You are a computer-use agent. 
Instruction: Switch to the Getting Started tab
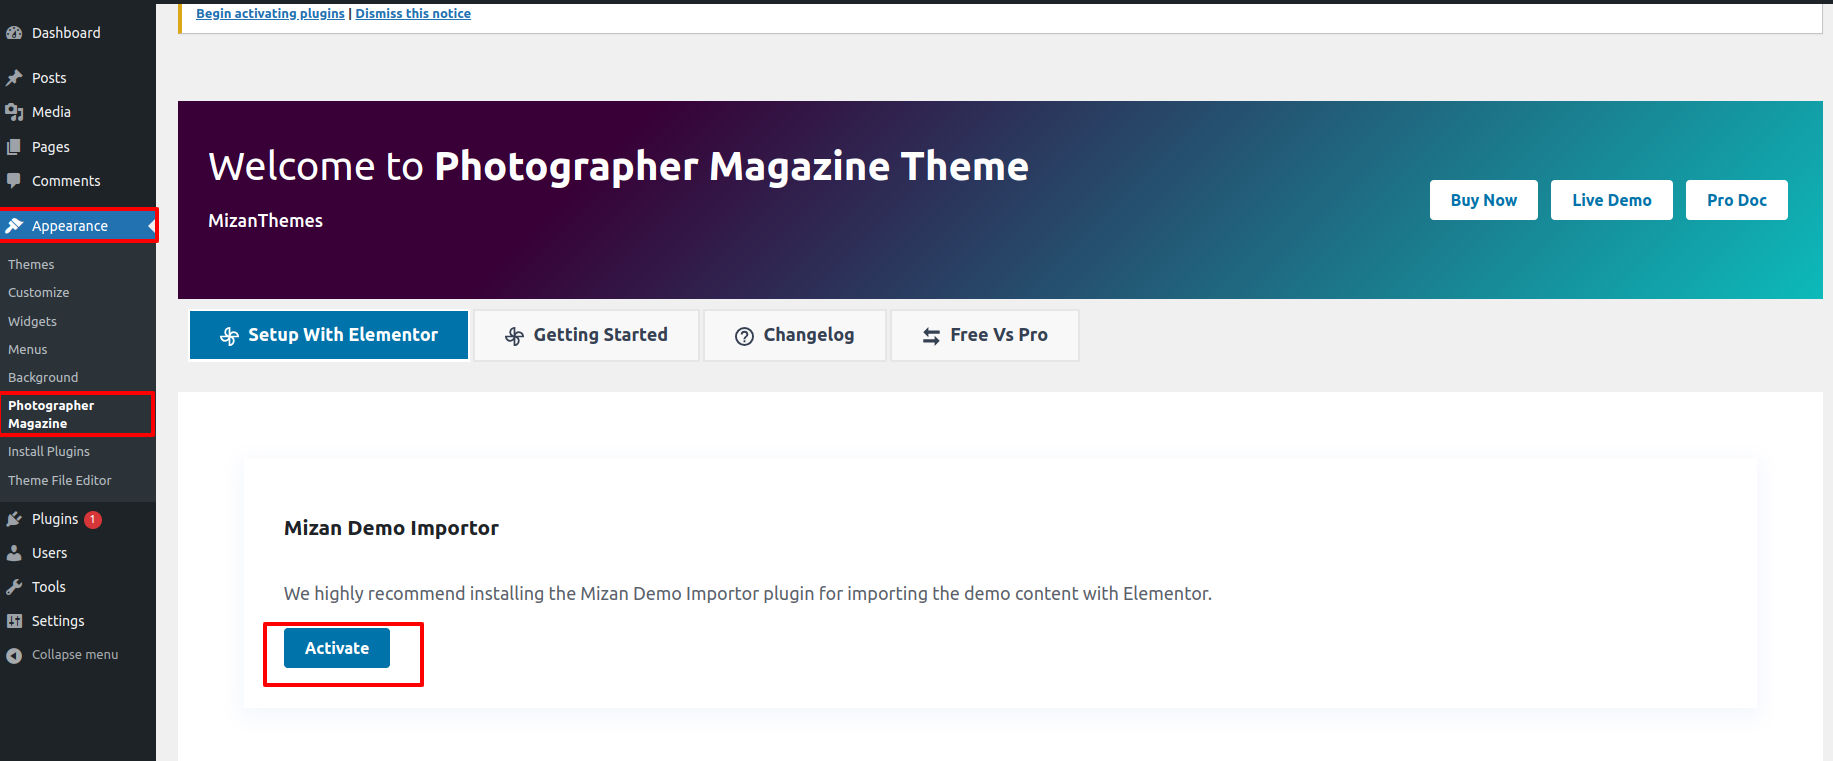(586, 335)
